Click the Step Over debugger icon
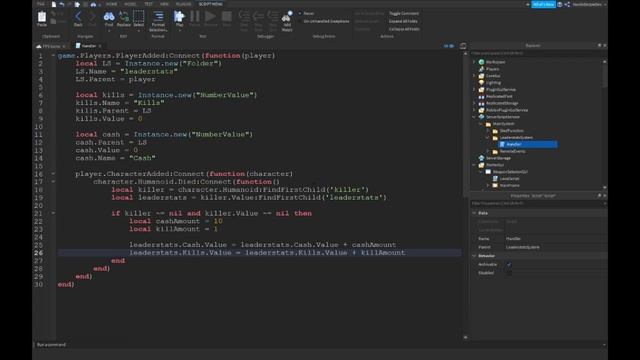 (258, 16)
